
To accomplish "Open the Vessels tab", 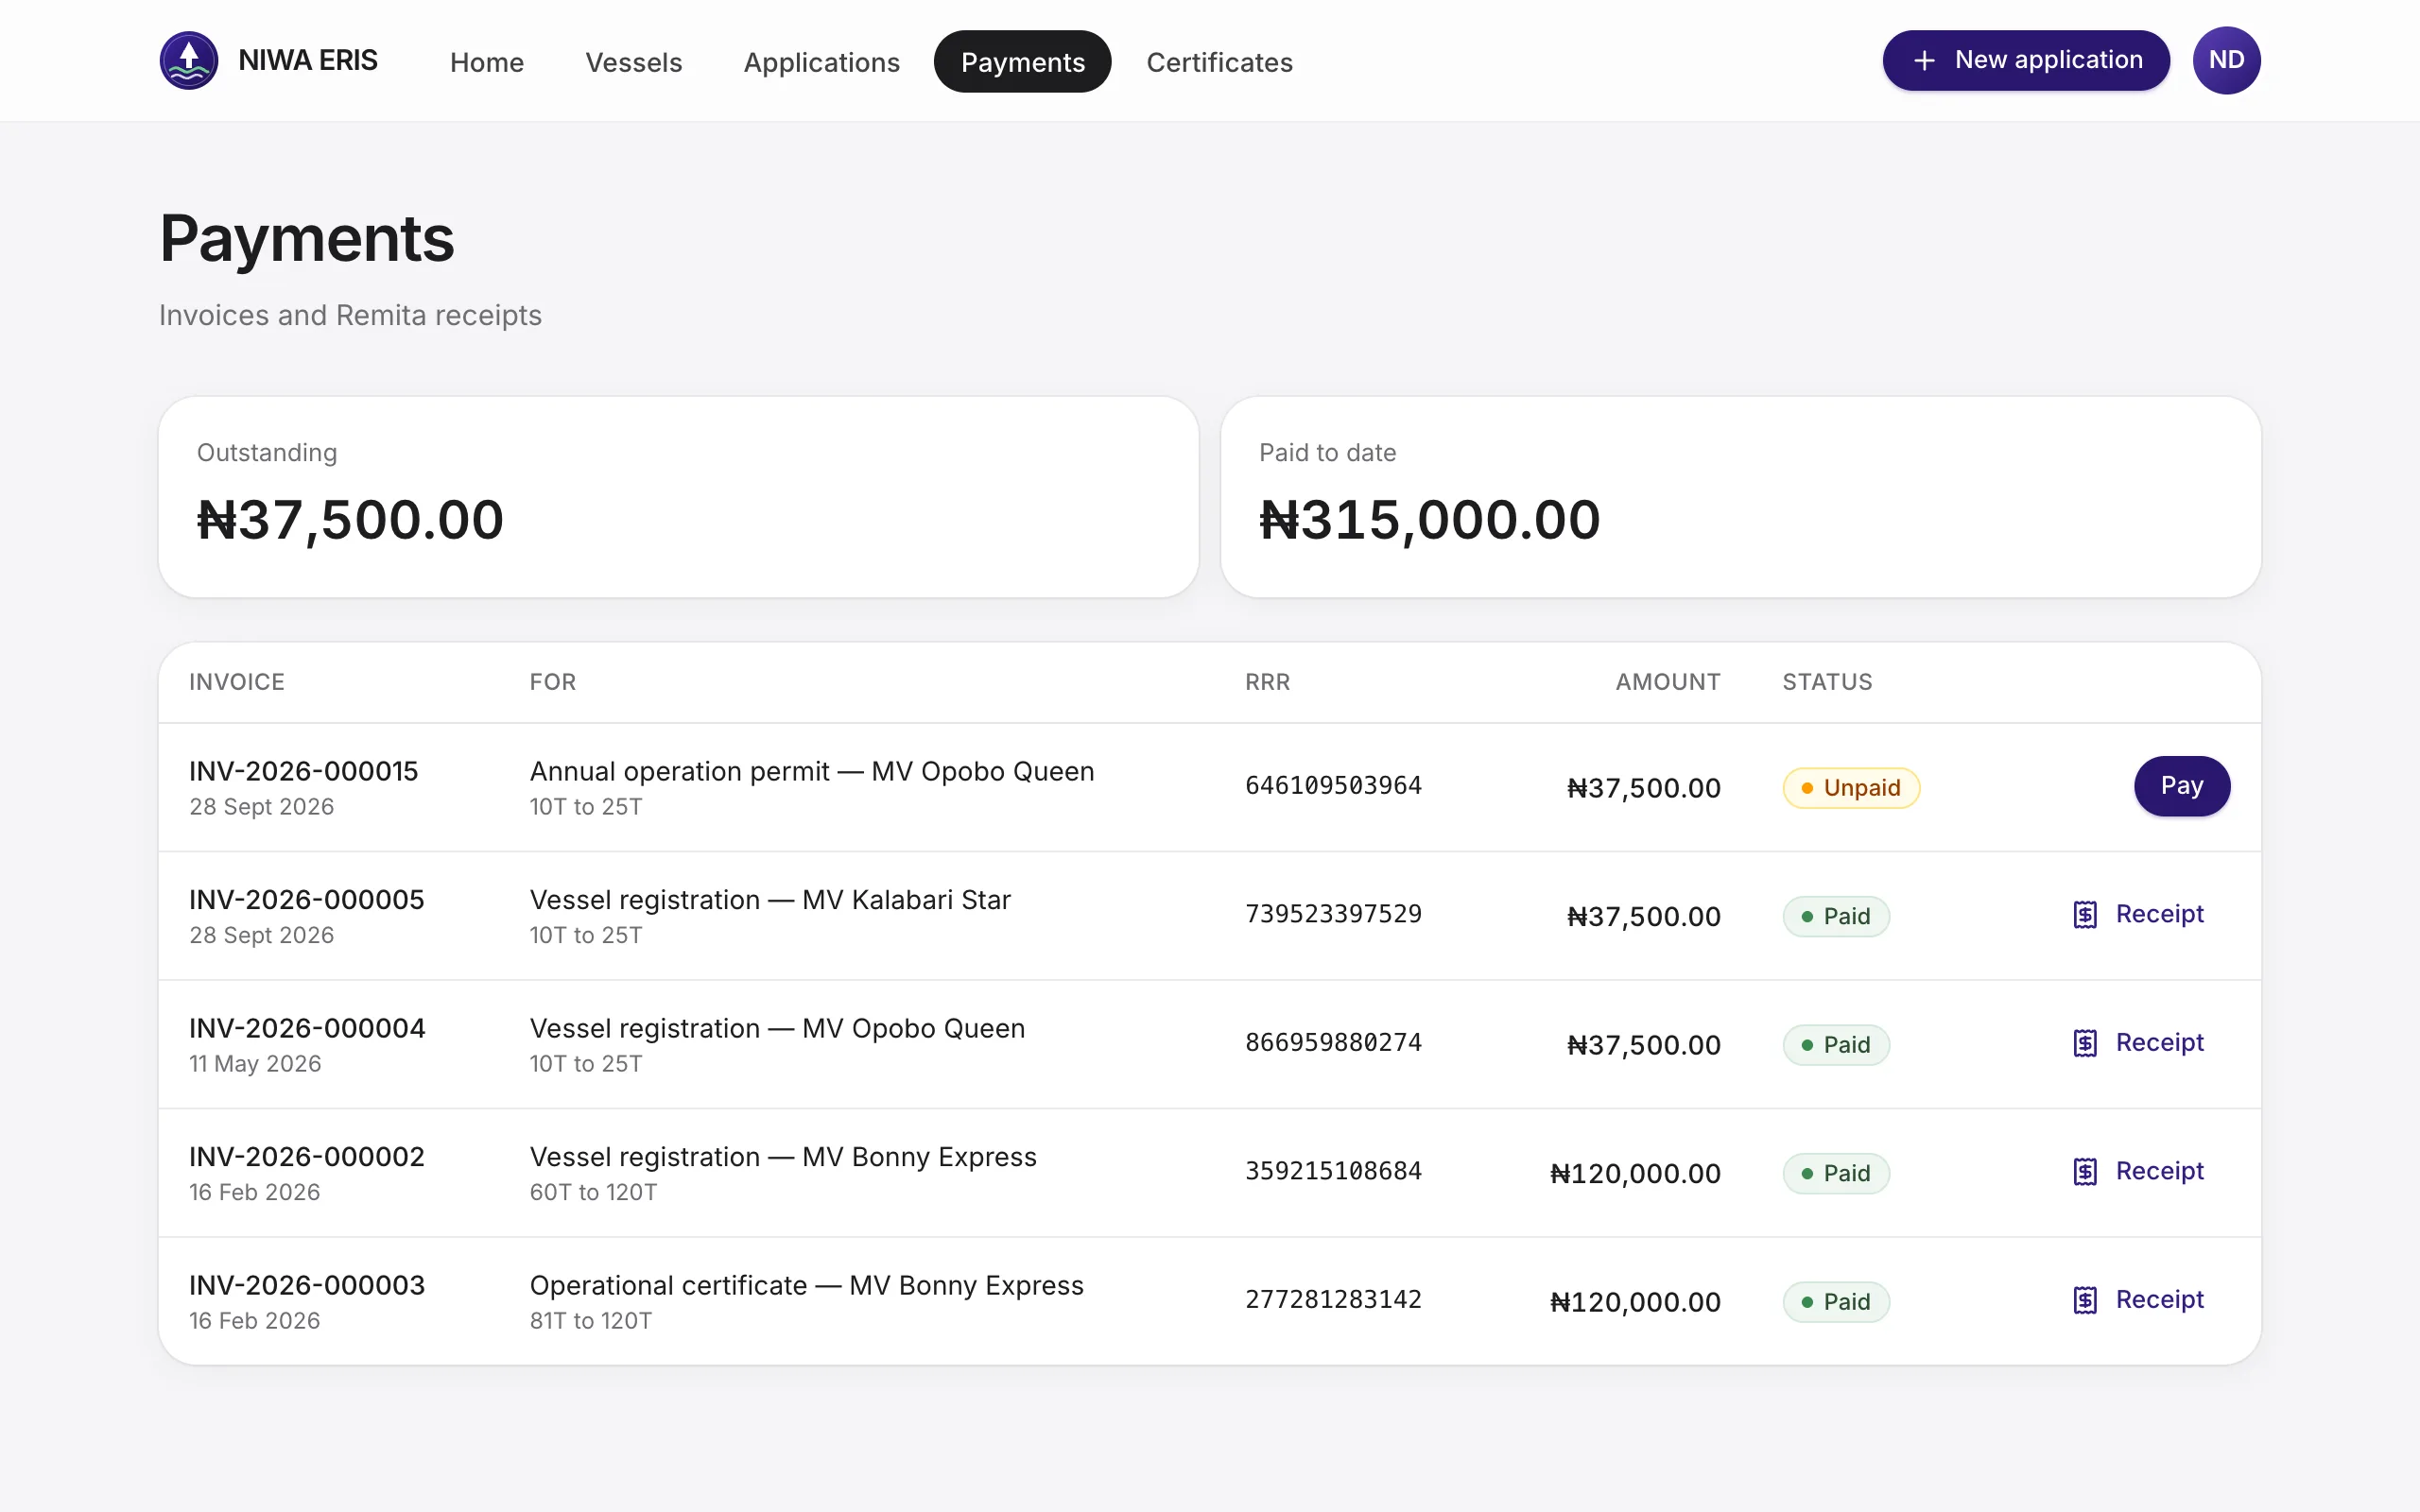I will click(634, 62).
